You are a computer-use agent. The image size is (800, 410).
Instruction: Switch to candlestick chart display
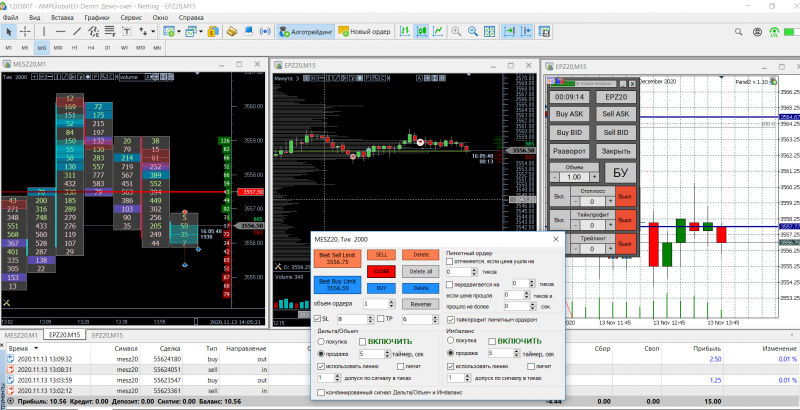point(421,32)
